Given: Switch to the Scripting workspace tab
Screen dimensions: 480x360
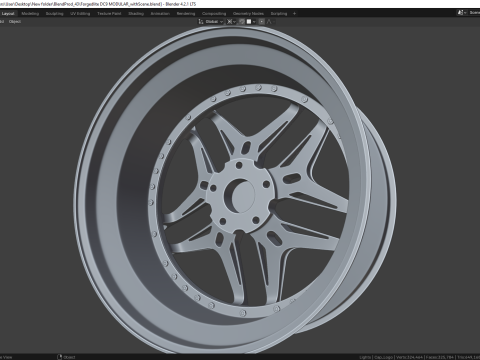Looking at the screenshot, I should pos(279,14).
